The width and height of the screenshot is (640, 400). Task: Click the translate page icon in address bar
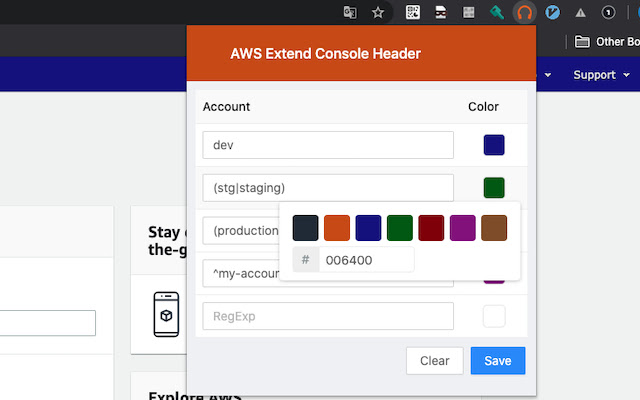coord(350,12)
